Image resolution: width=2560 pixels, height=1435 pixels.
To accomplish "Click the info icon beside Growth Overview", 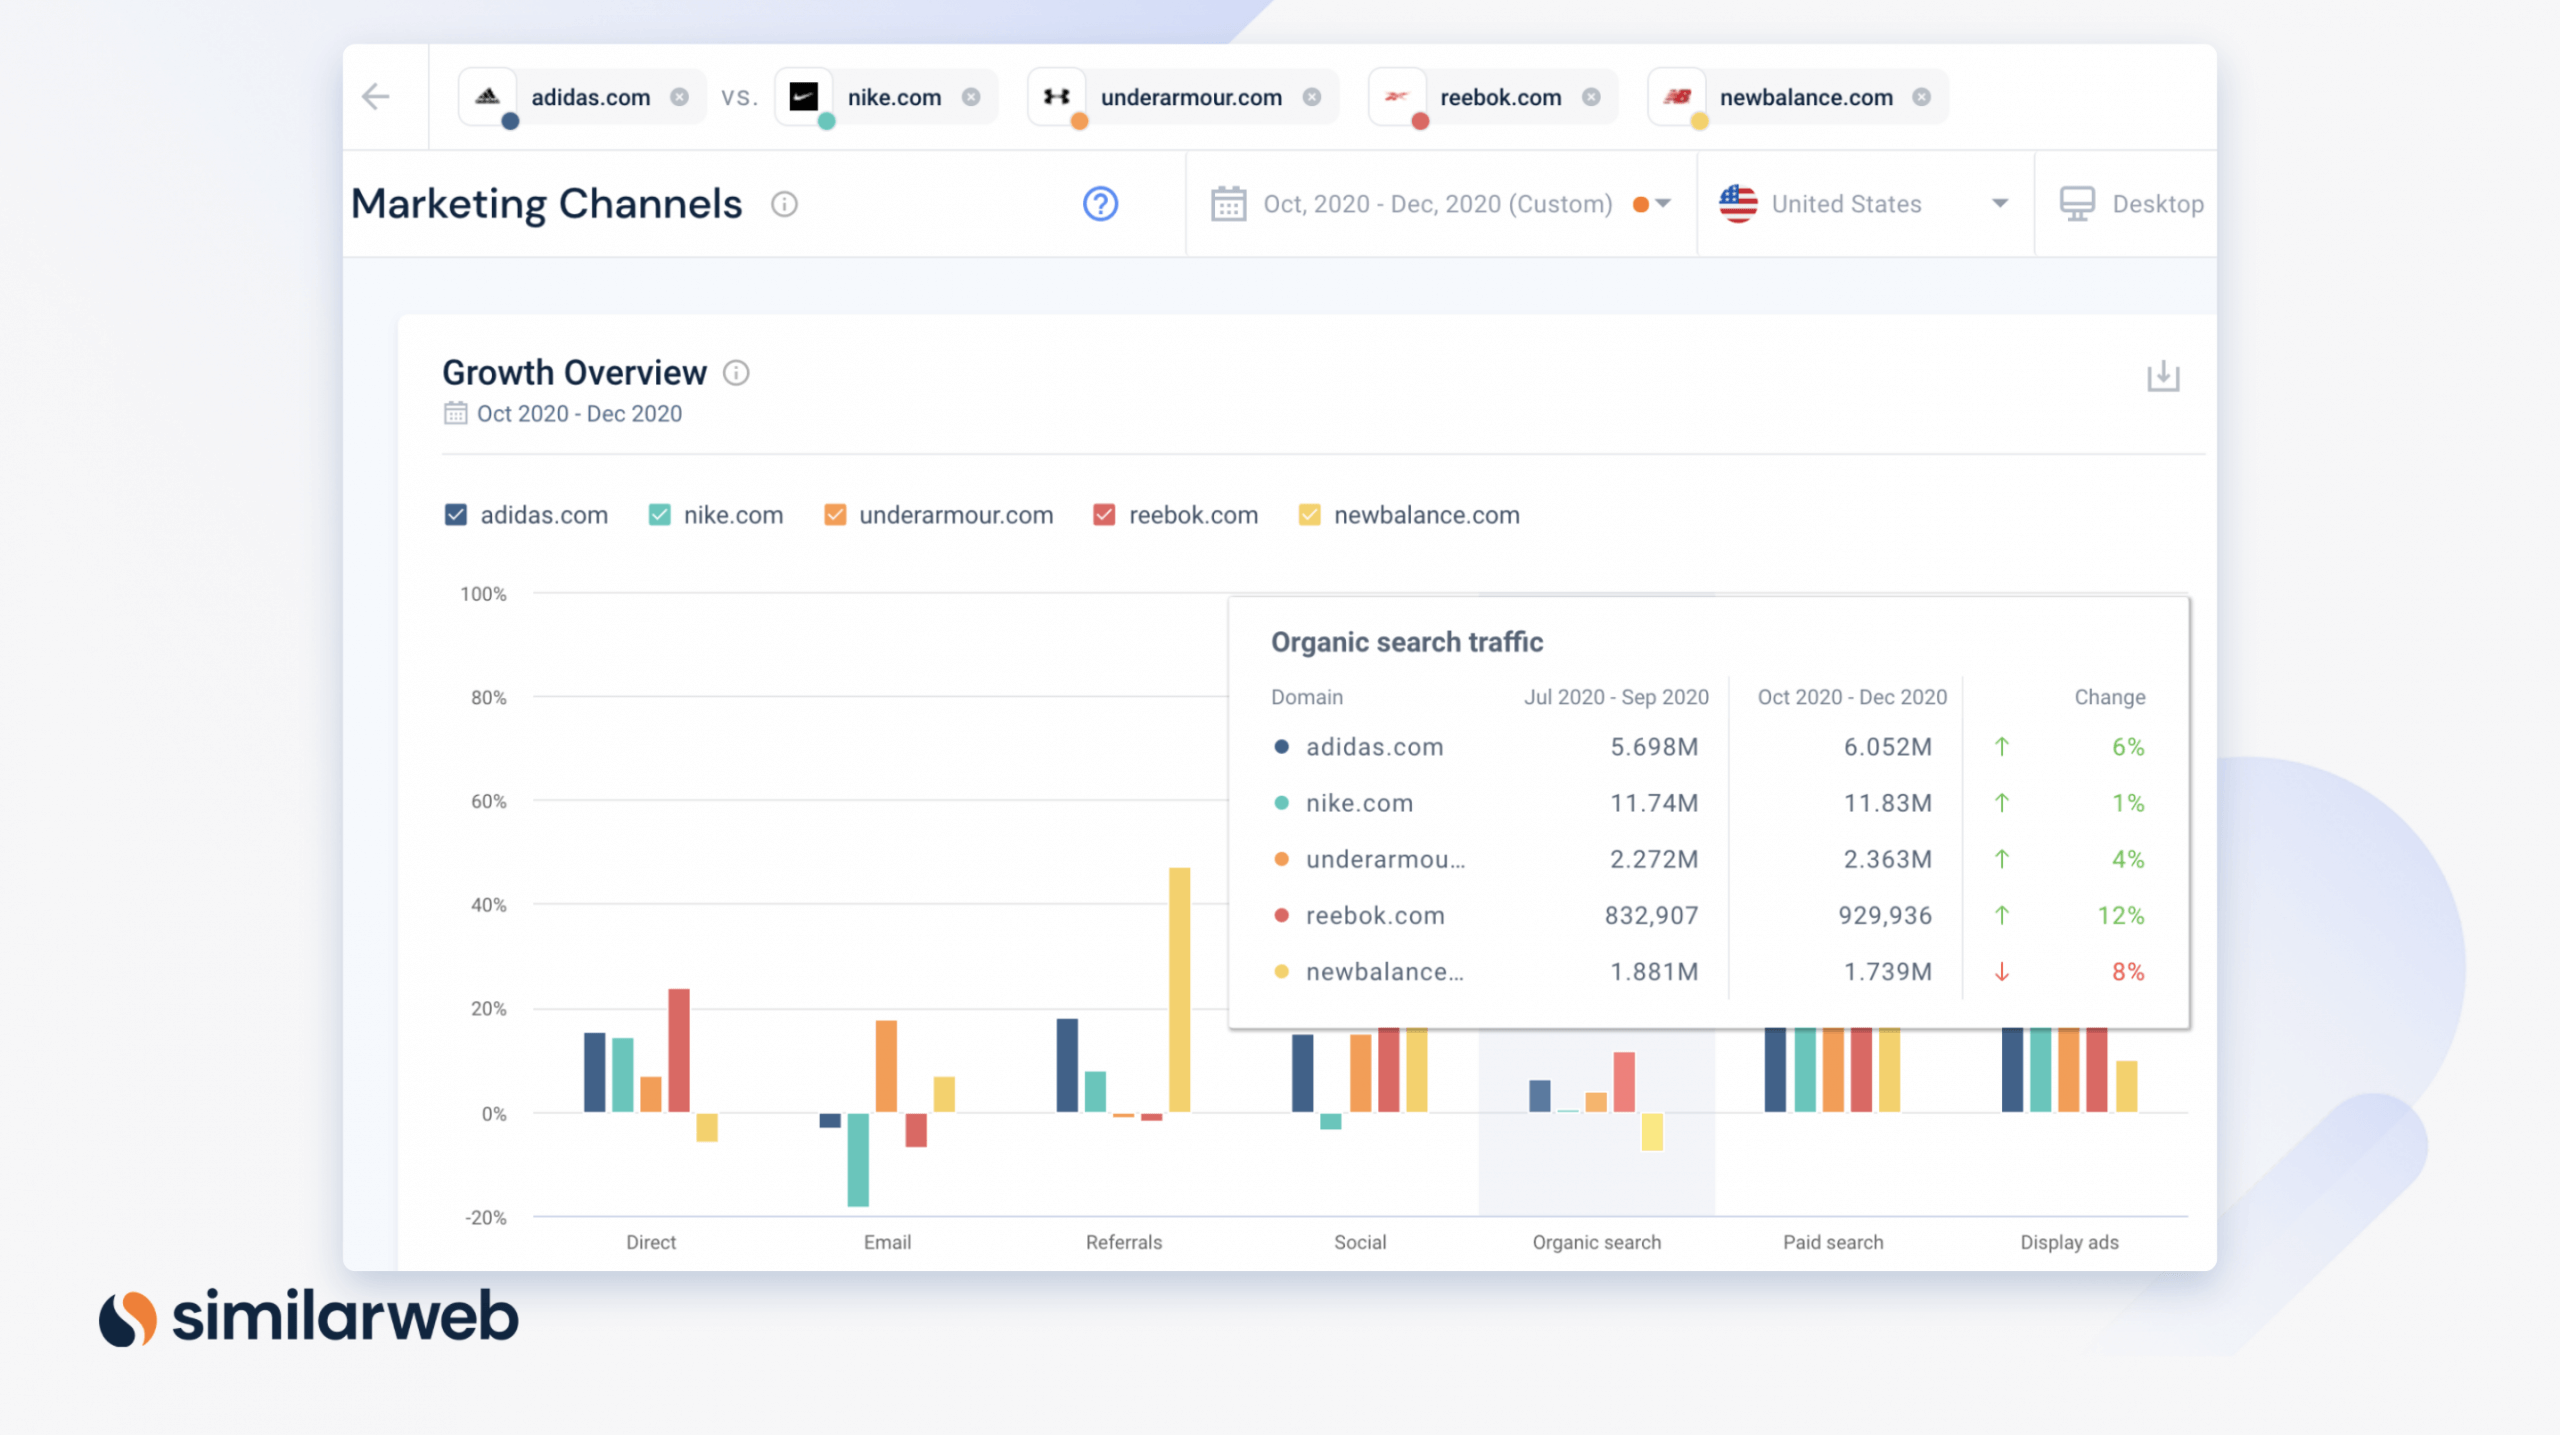I will pyautogui.click(x=737, y=374).
